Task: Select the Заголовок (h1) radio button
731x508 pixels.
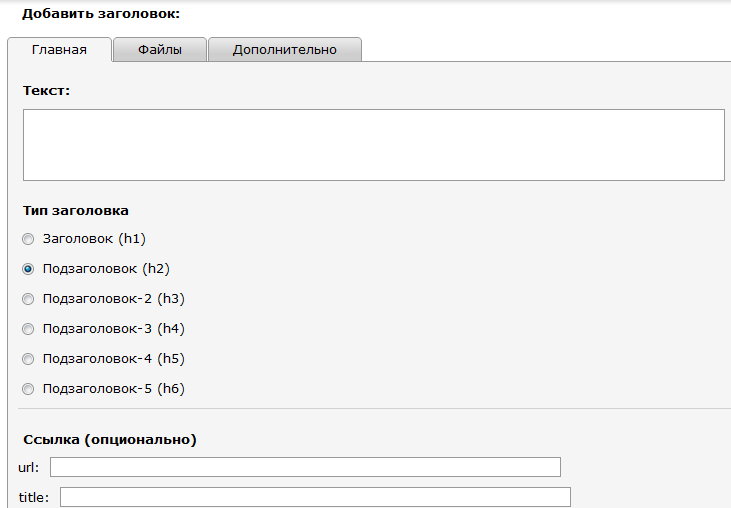Action: pos(28,239)
